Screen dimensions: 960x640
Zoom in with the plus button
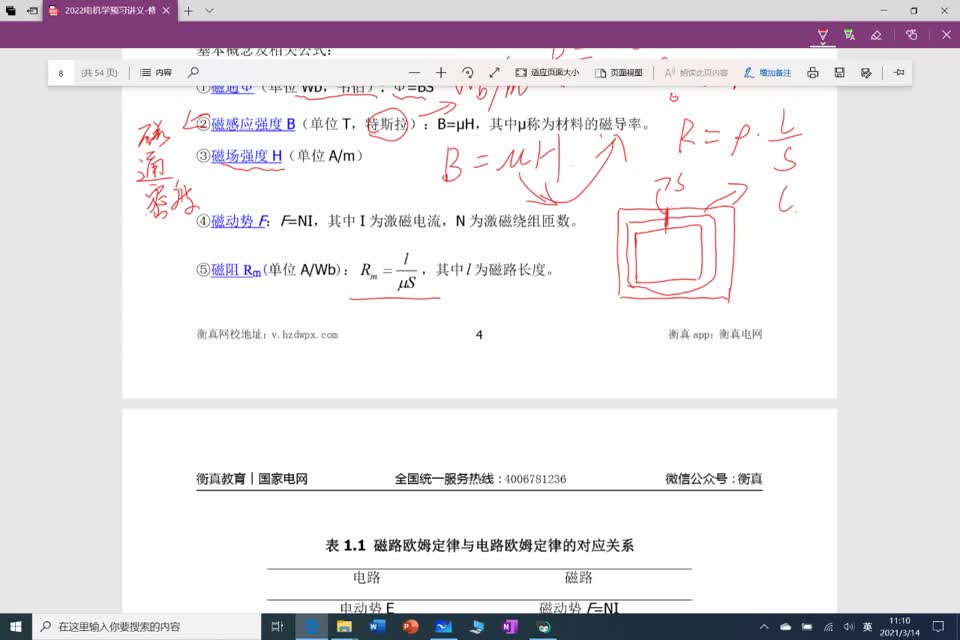pyautogui.click(x=441, y=72)
